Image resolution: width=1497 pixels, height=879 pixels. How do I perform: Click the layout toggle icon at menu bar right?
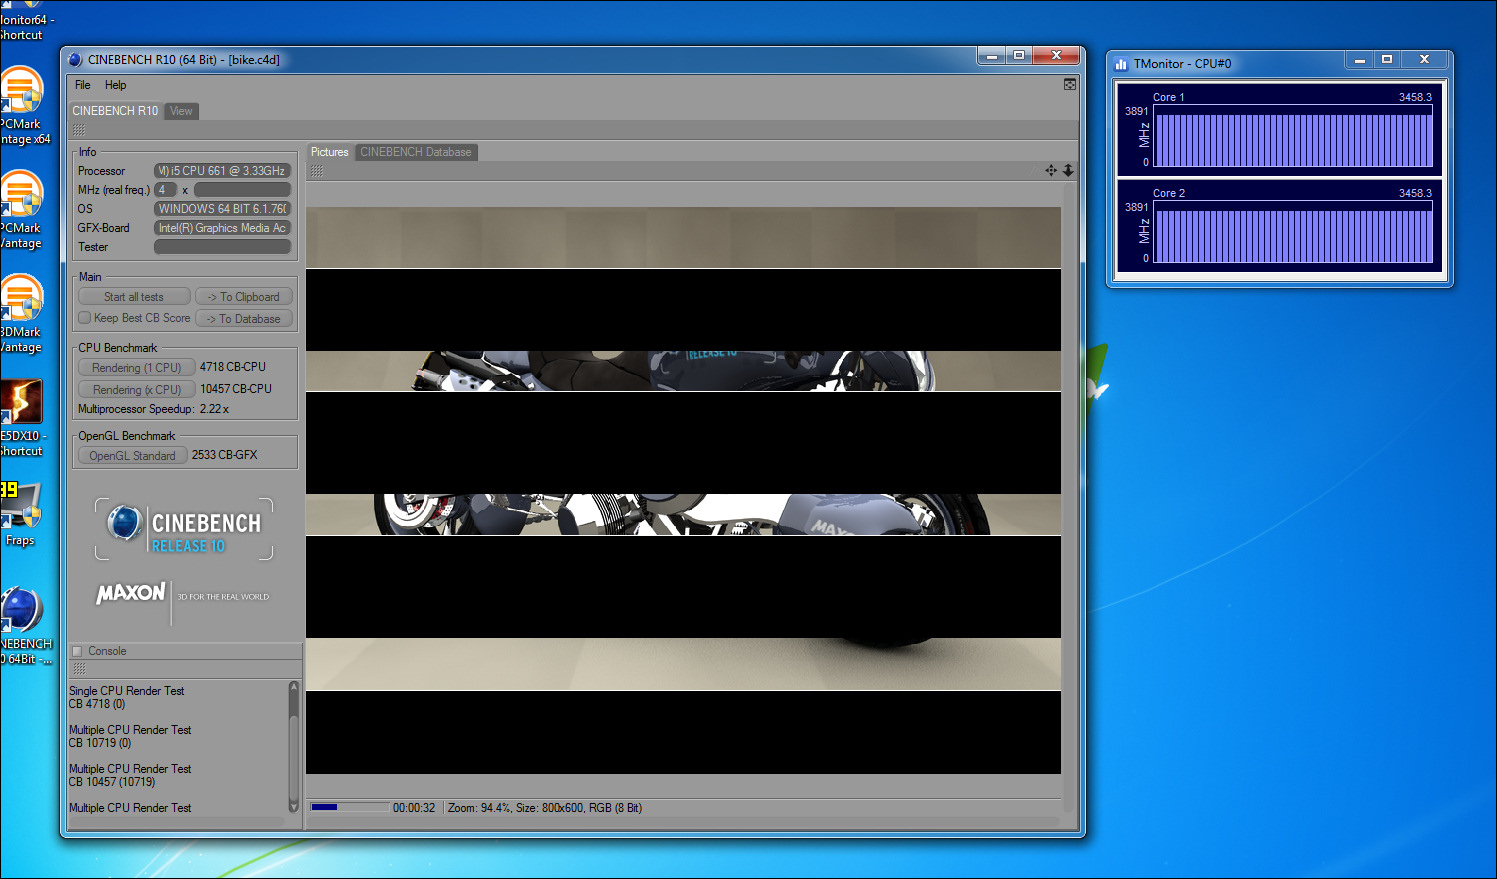(1070, 85)
